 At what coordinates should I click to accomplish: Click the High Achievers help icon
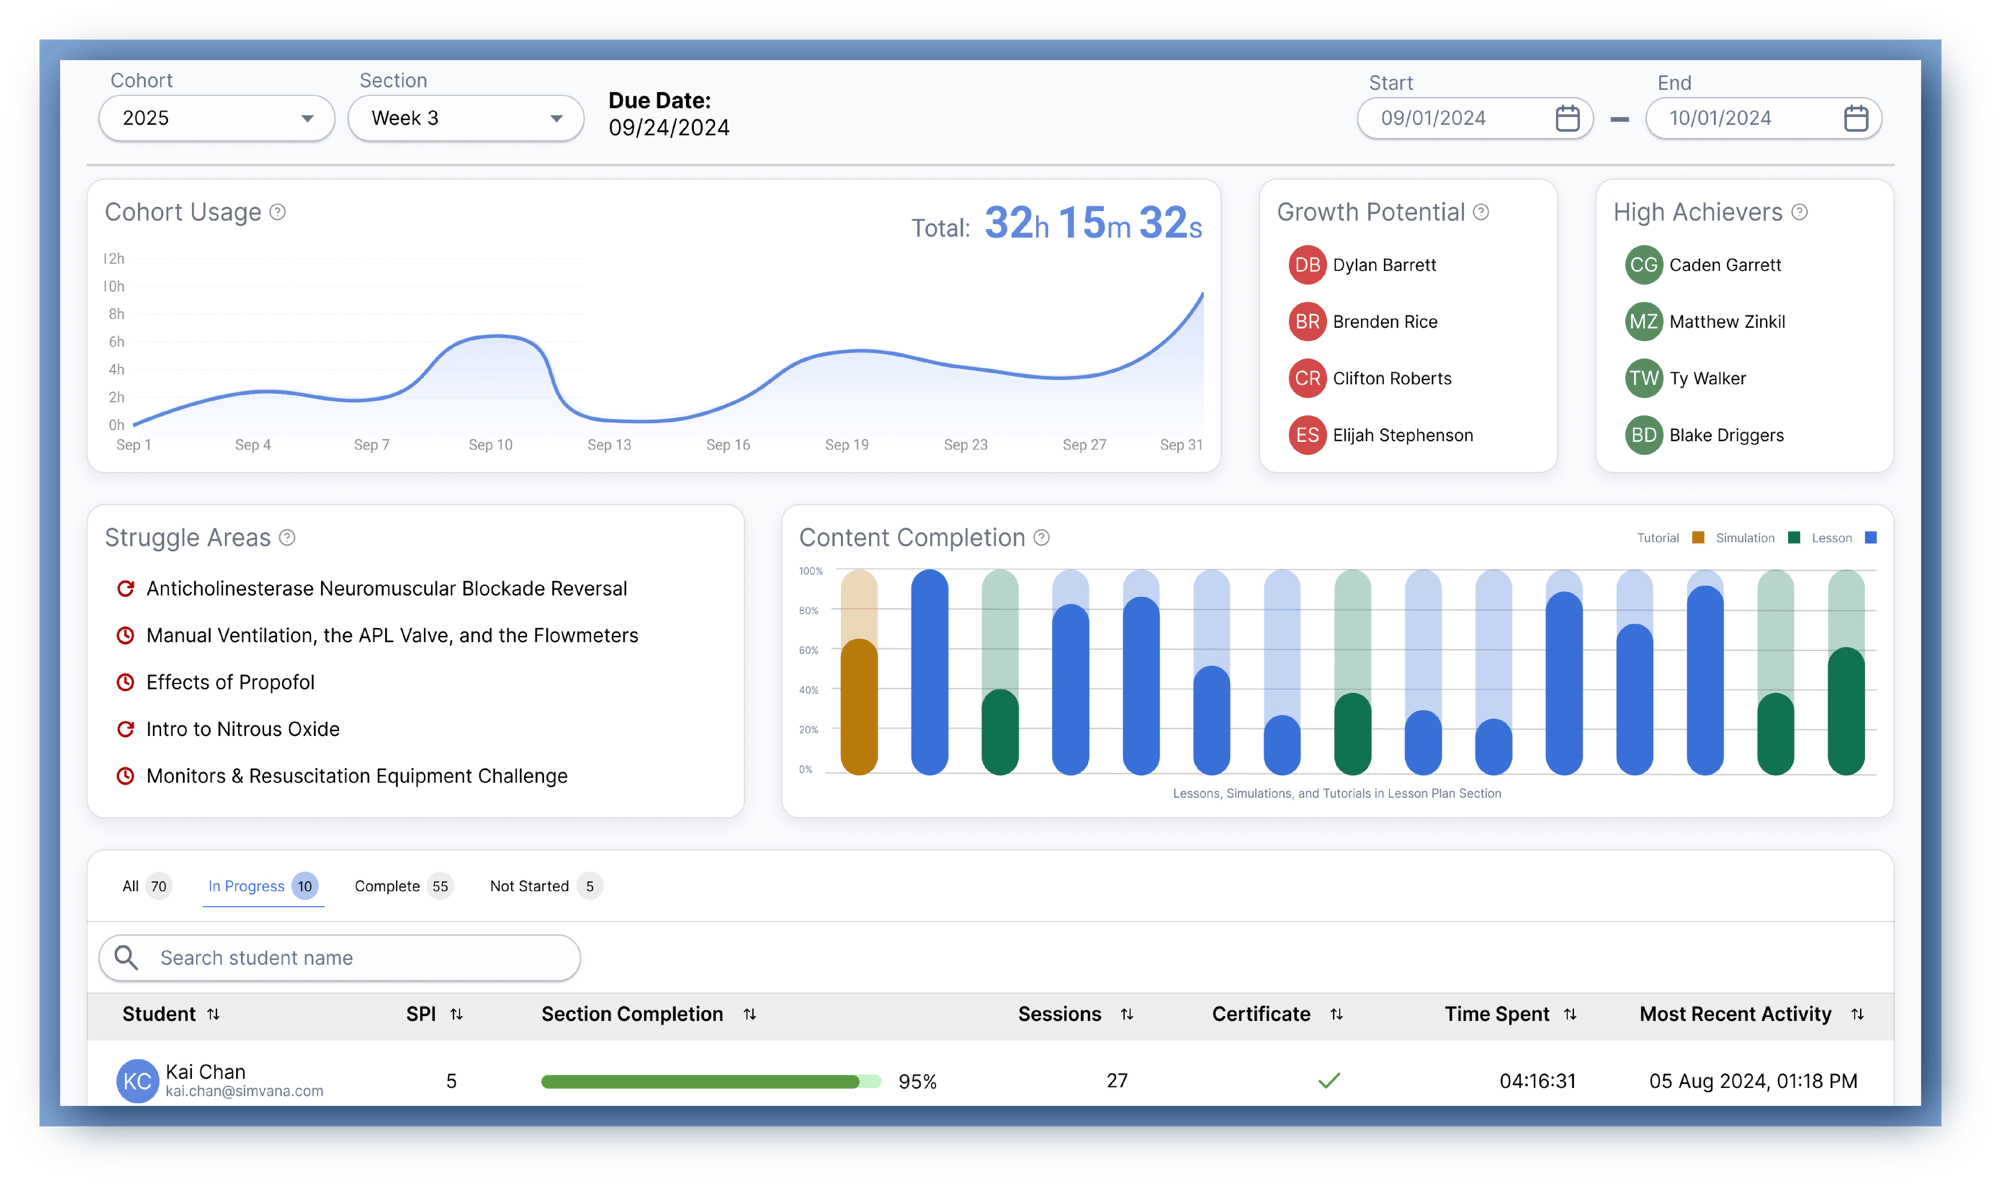(1799, 212)
